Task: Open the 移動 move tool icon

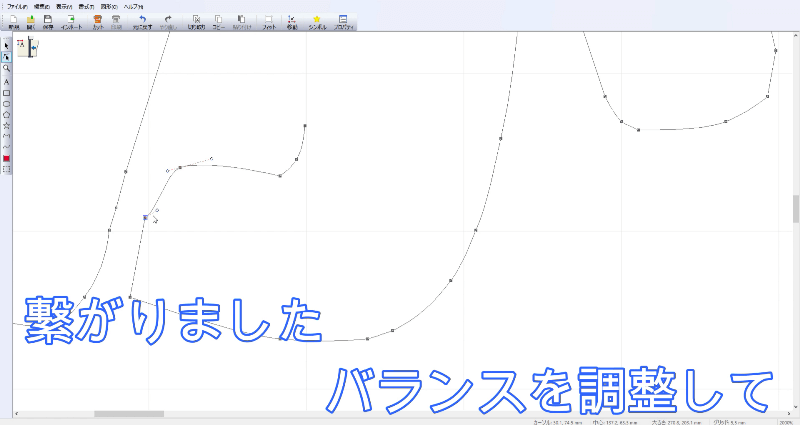Action: pos(292,22)
